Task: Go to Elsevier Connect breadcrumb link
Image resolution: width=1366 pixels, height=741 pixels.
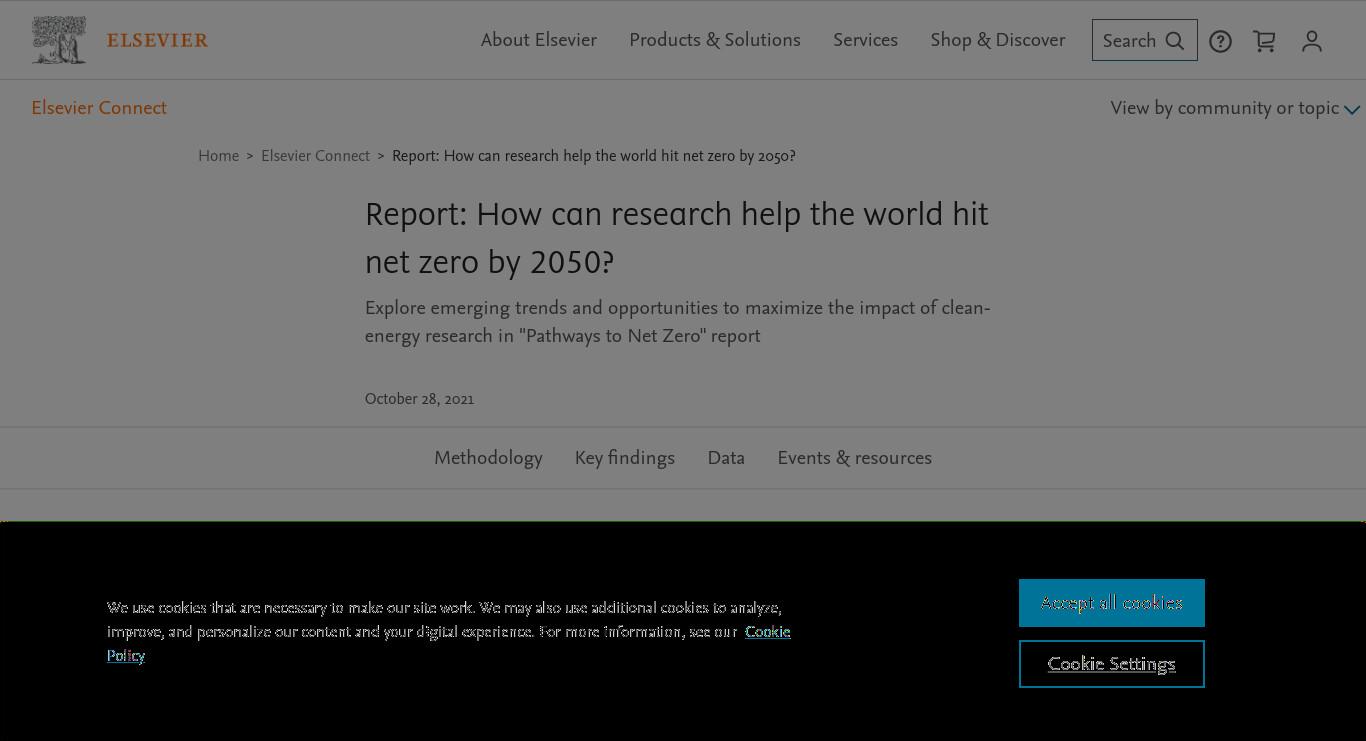Action: tap(315, 156)
